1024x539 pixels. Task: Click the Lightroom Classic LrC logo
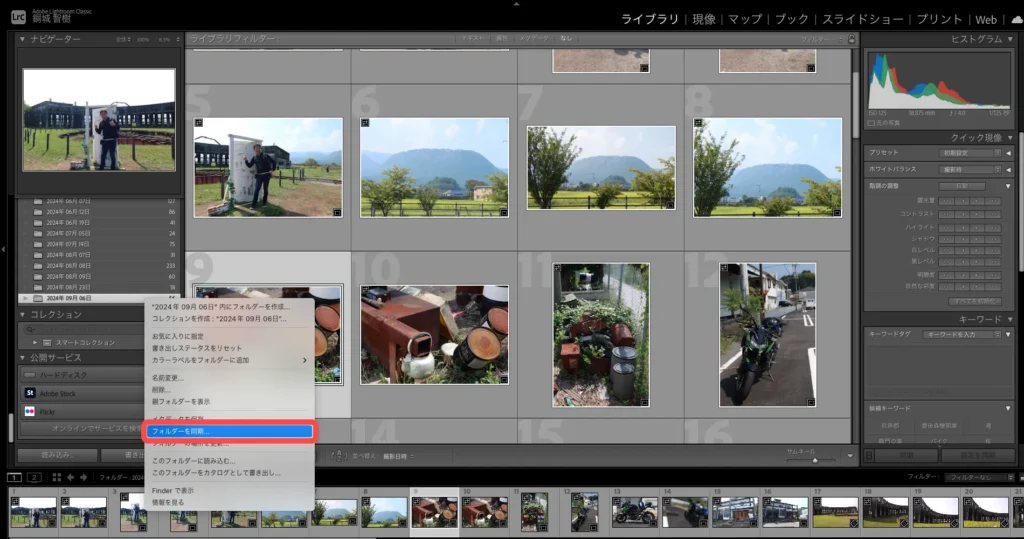(17, 18)
